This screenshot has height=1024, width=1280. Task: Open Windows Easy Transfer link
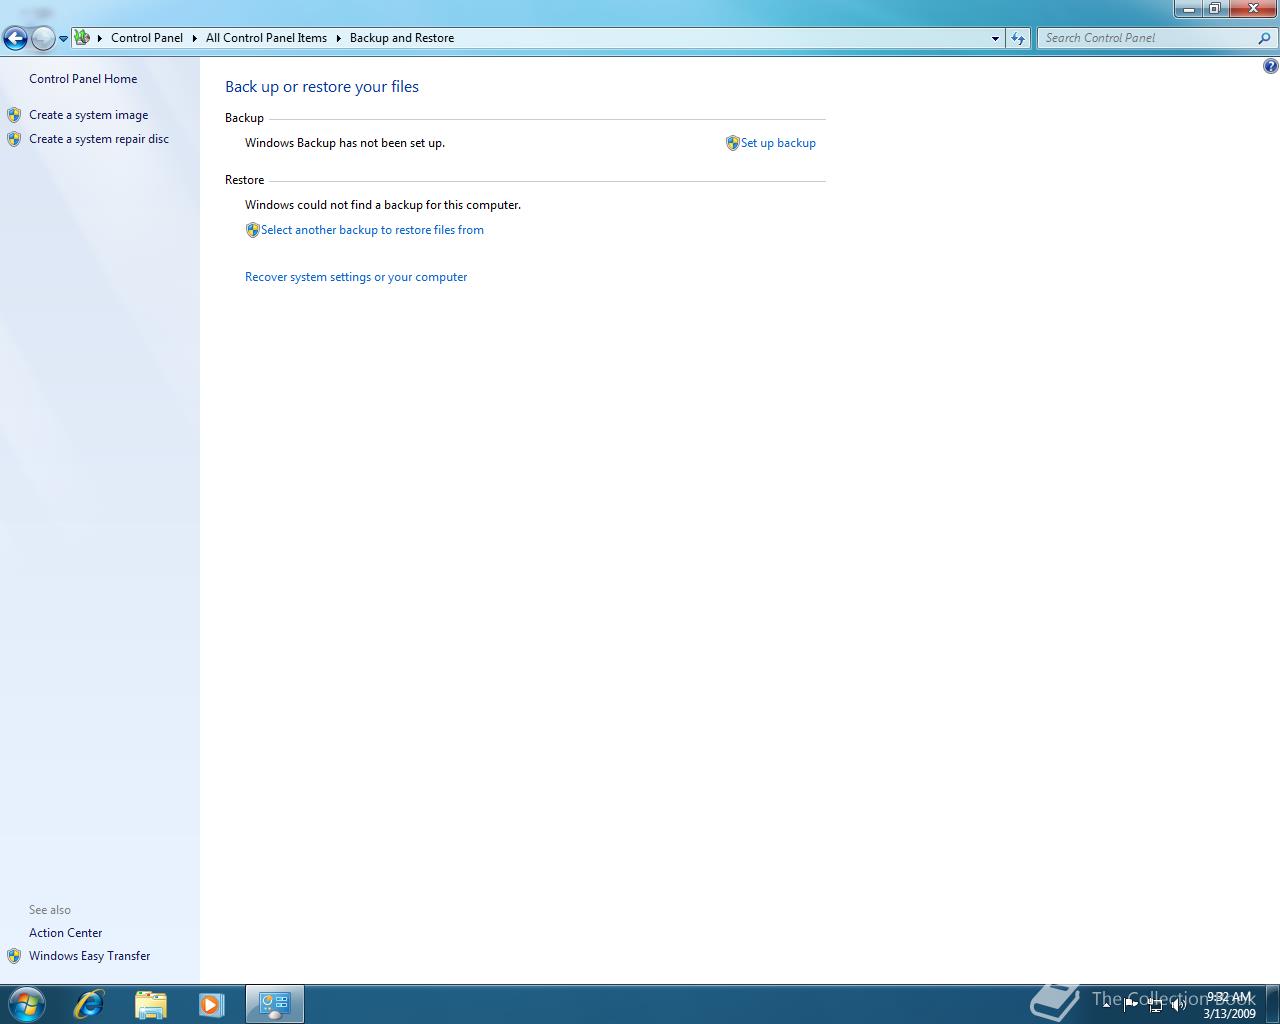point(89,956)
